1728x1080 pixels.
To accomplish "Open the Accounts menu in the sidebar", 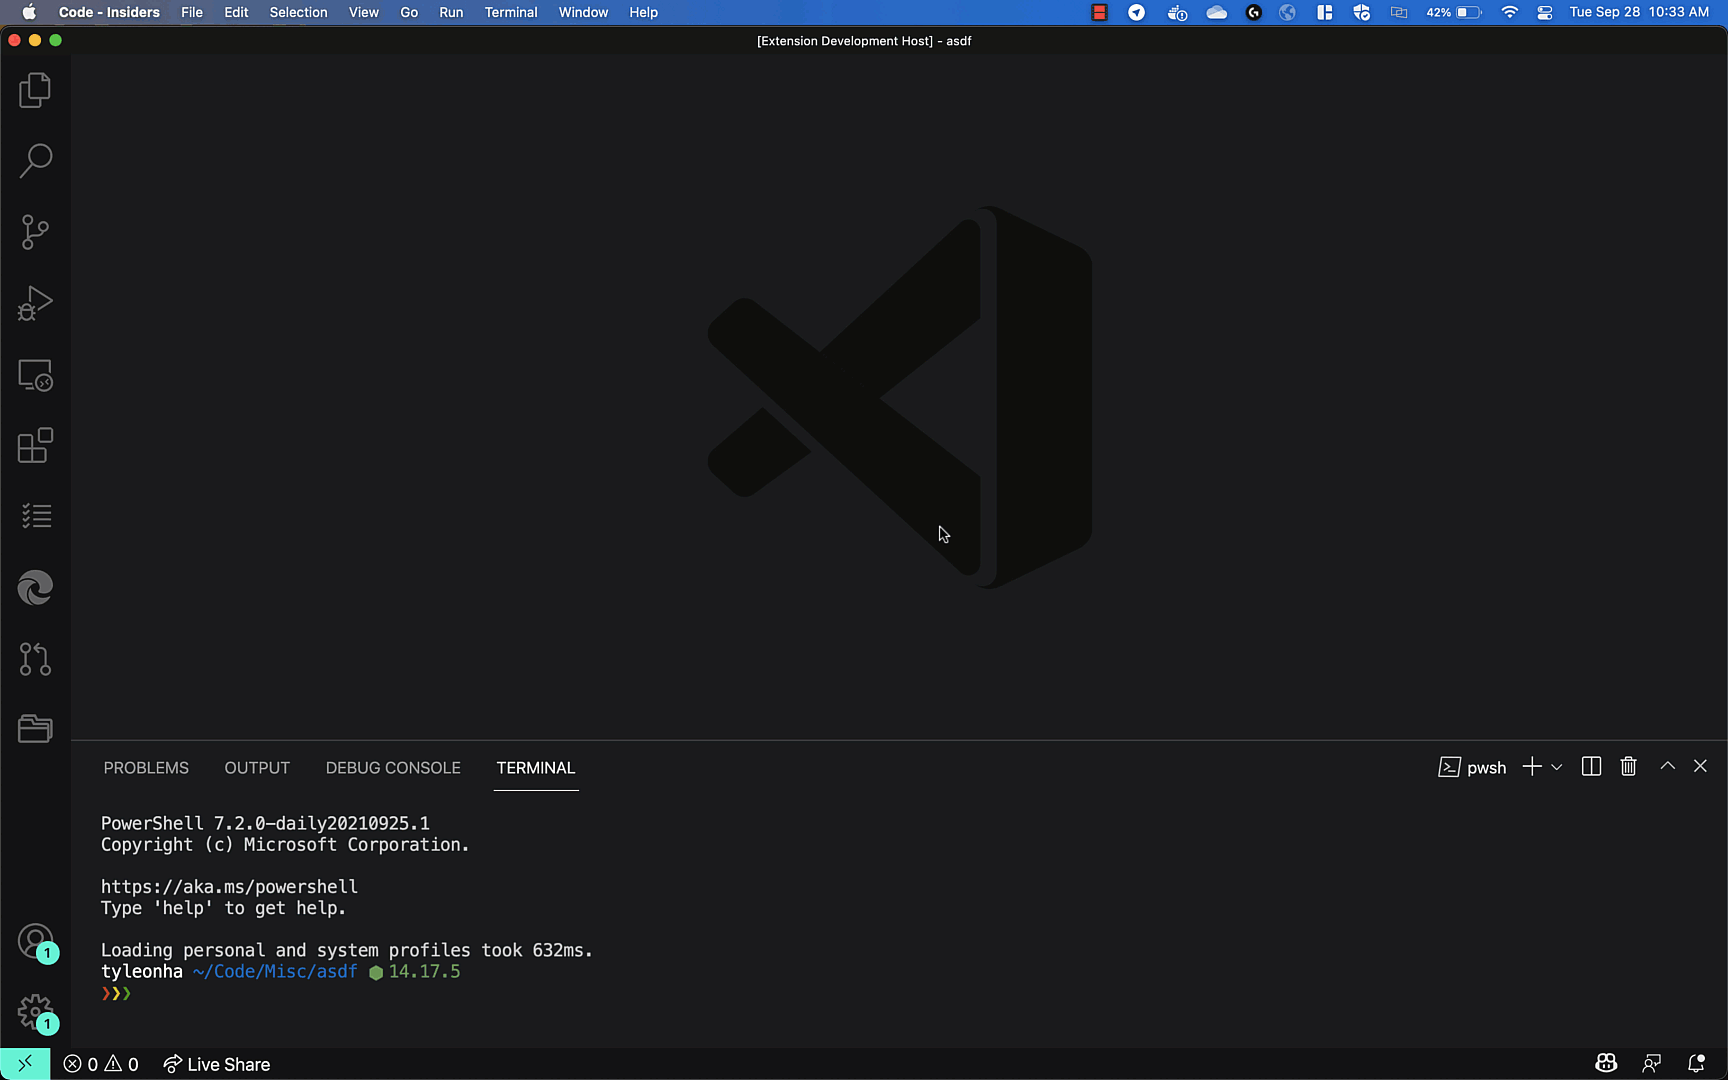I will [x=35, y=941].
